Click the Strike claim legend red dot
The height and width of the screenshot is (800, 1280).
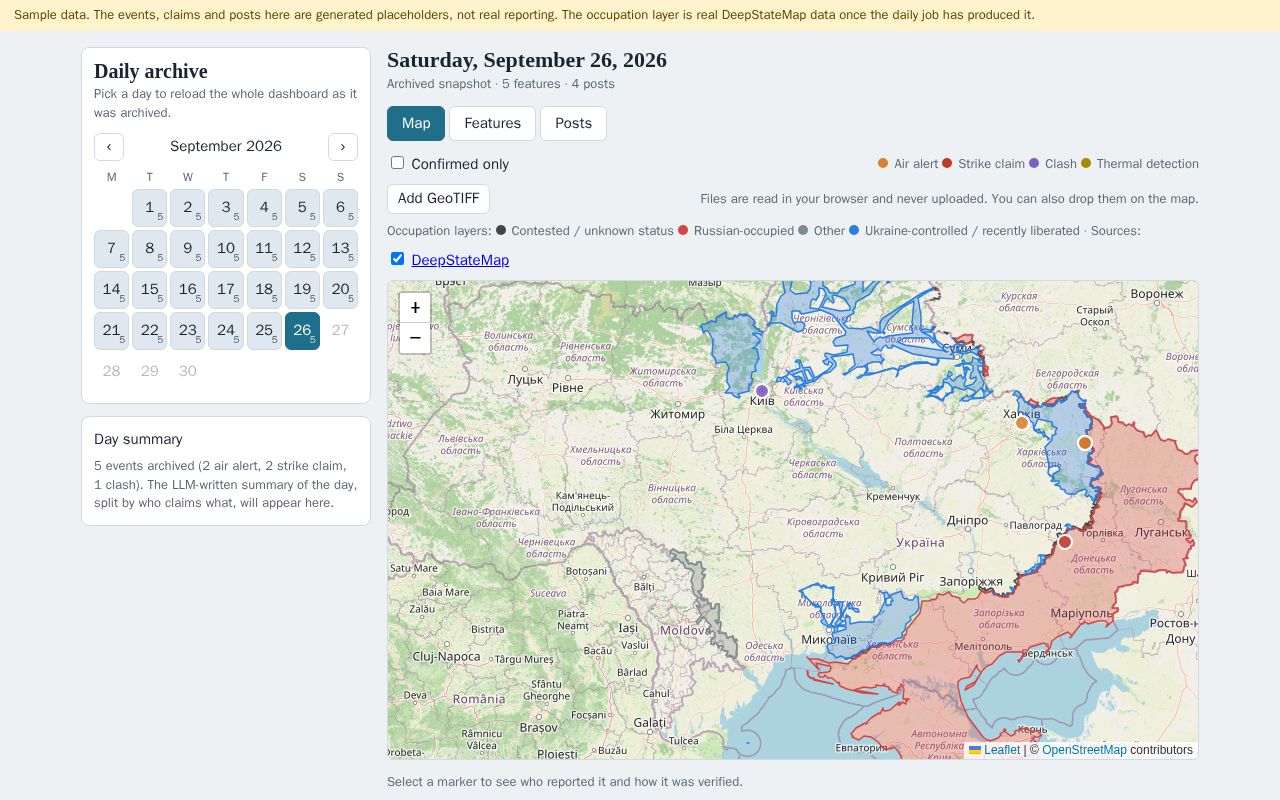pyautogui.click(x=947, y=163)
